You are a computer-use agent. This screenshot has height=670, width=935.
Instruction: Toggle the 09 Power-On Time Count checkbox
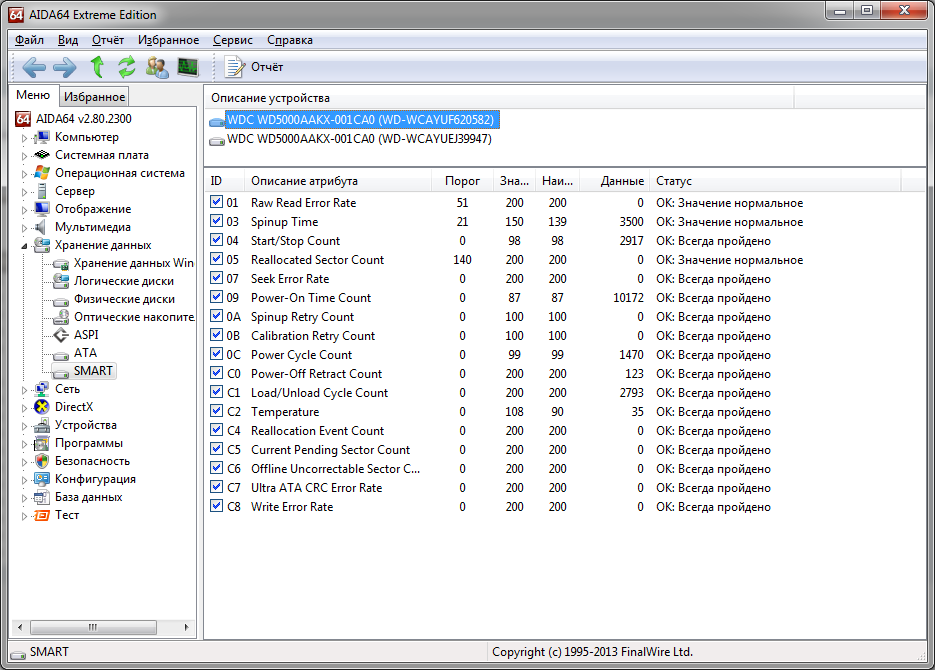pos(216,297)
